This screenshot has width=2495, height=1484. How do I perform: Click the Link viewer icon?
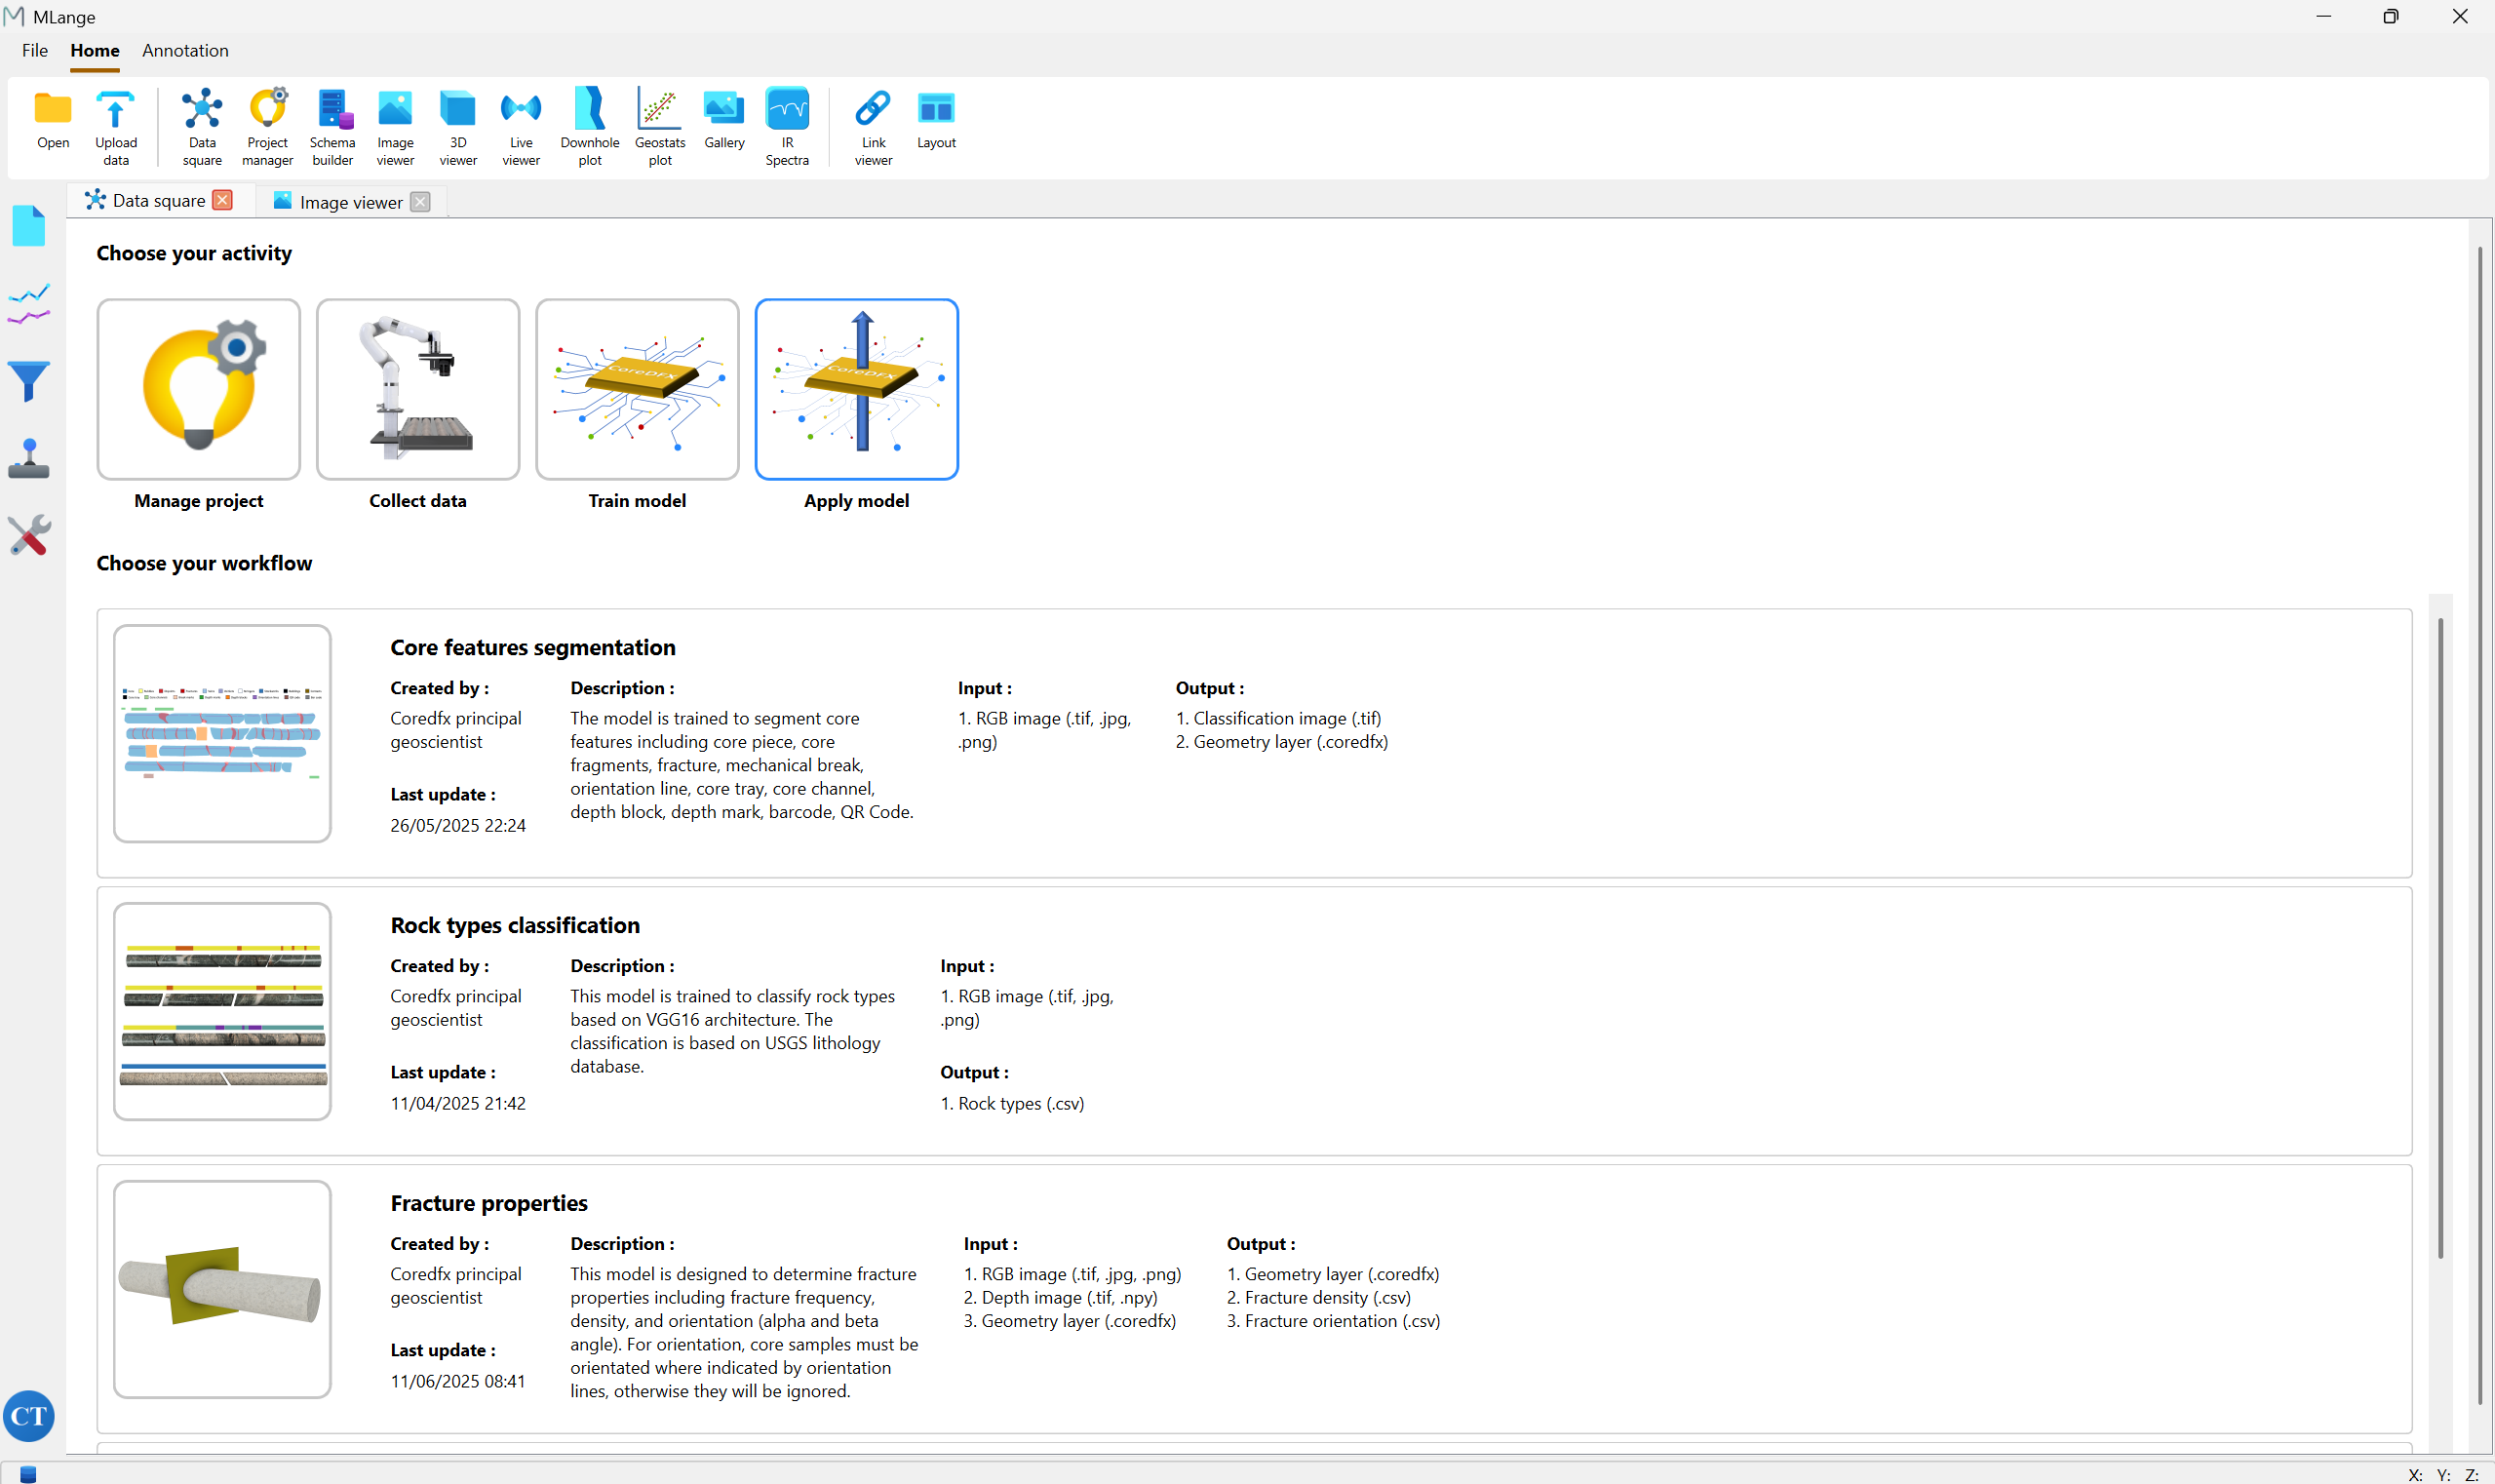click(873, 125)
